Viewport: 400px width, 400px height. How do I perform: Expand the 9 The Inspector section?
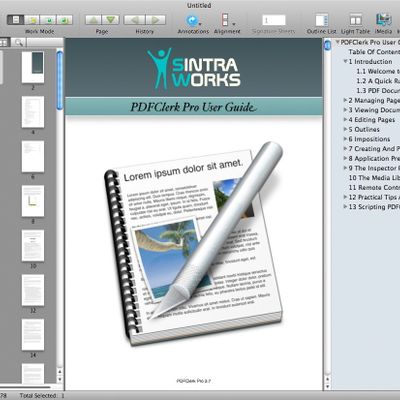(345, 168)
